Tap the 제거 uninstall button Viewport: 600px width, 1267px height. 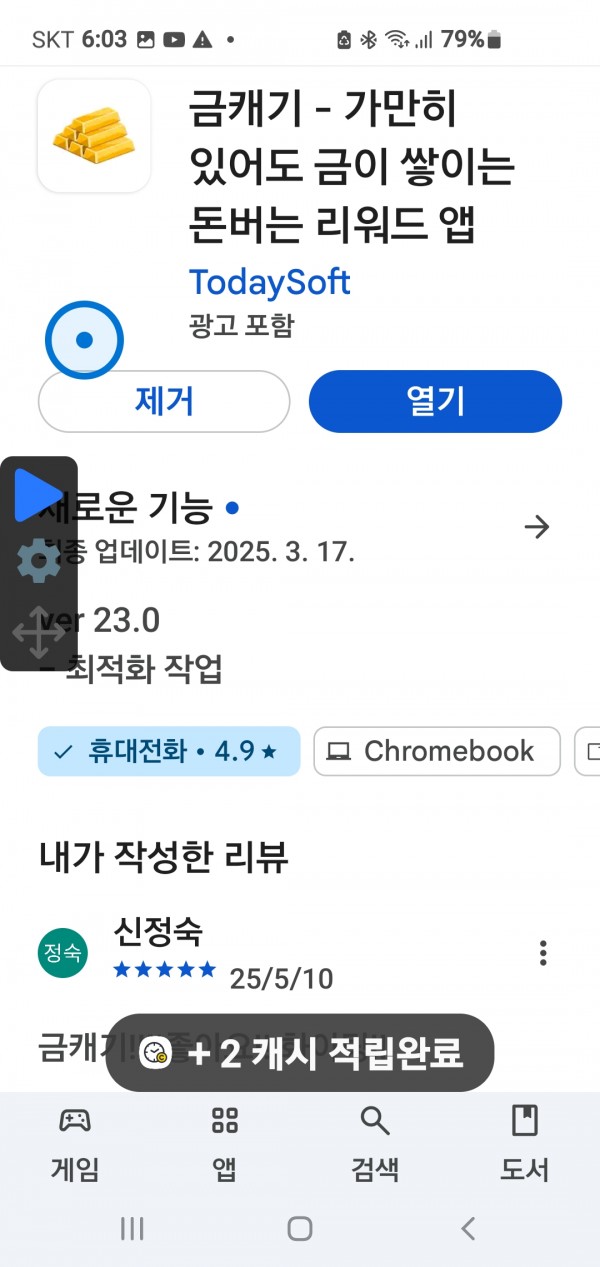coord(164,402)
